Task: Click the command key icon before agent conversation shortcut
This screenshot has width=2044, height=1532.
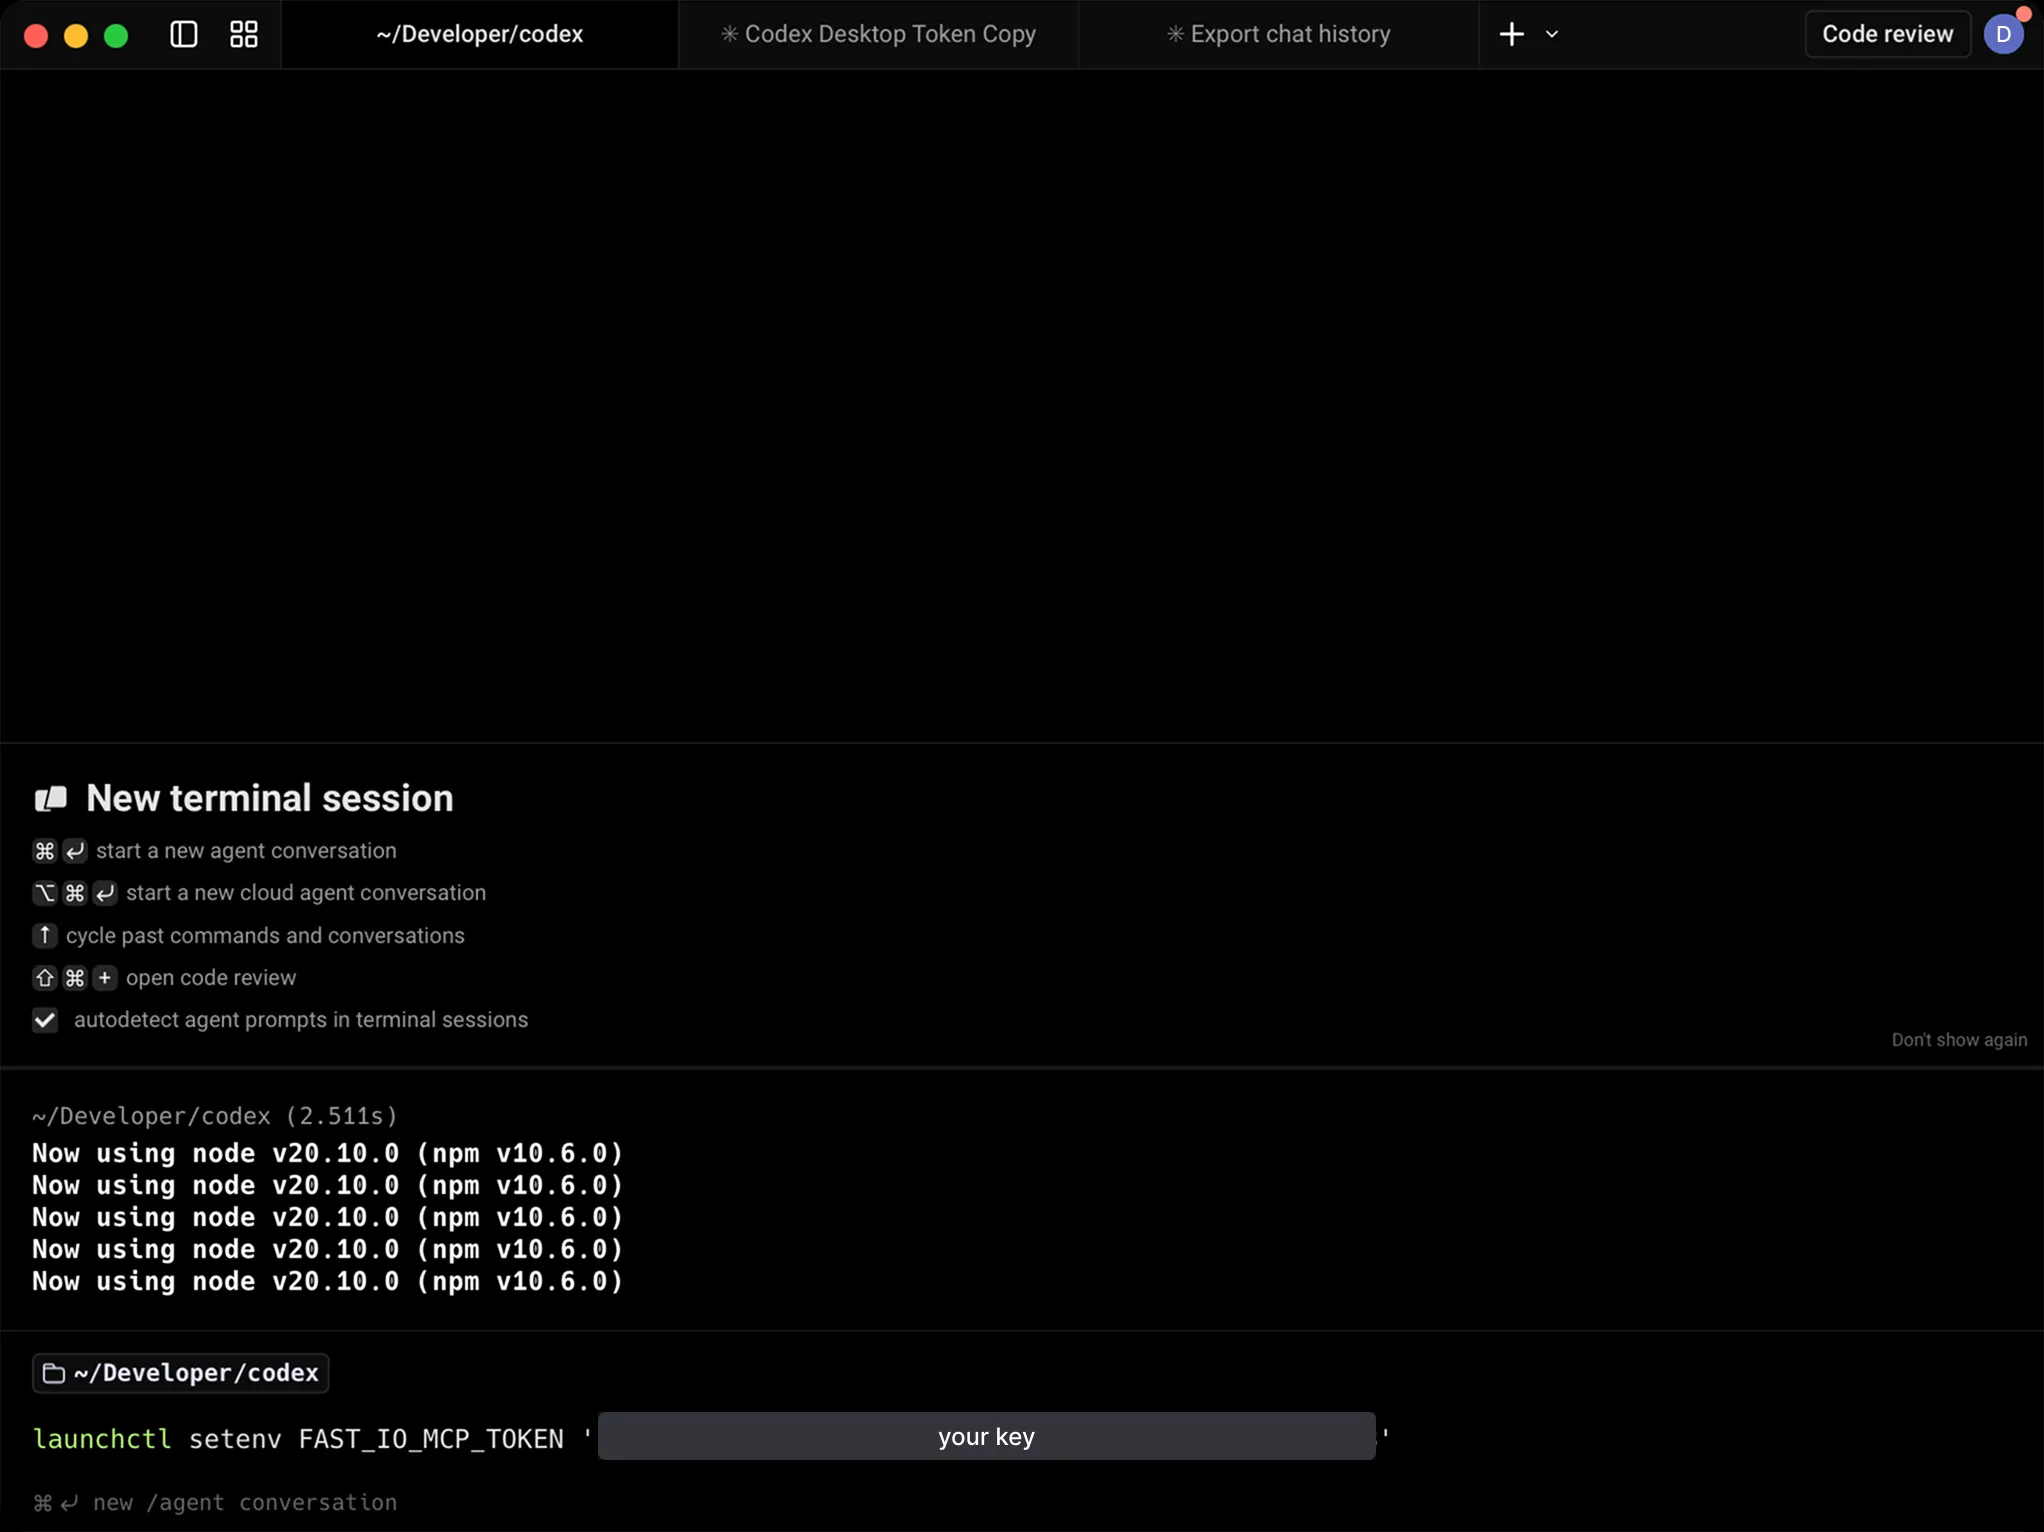Action: [x=43, y=851]
